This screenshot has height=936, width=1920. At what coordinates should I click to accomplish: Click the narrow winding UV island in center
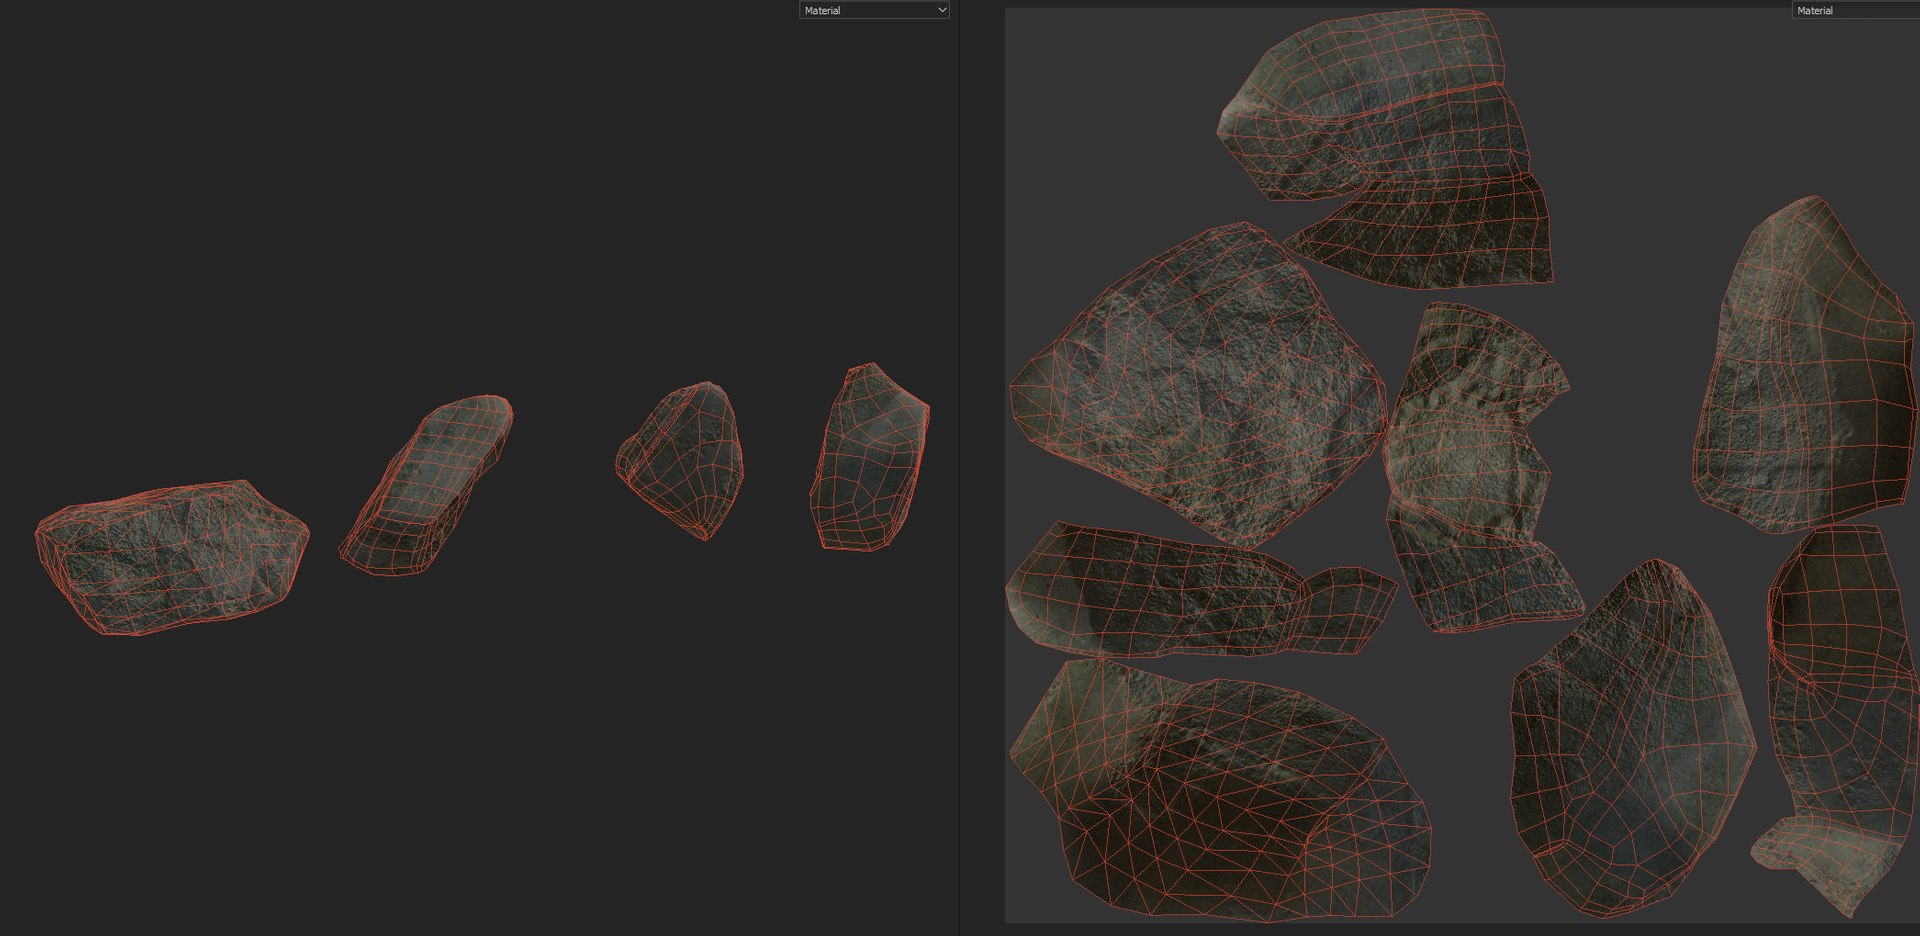coord(1480,468)
